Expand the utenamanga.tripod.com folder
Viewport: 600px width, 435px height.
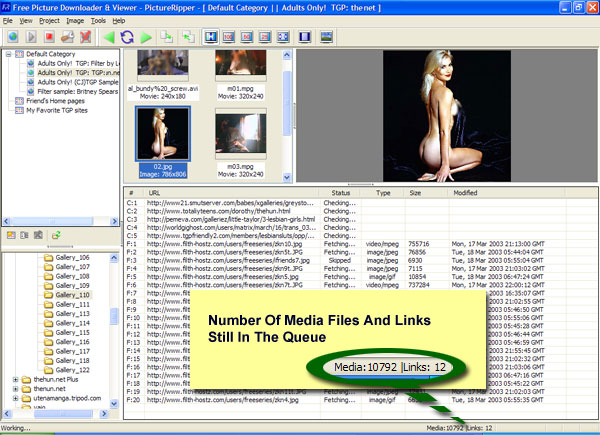coord(15,398)
